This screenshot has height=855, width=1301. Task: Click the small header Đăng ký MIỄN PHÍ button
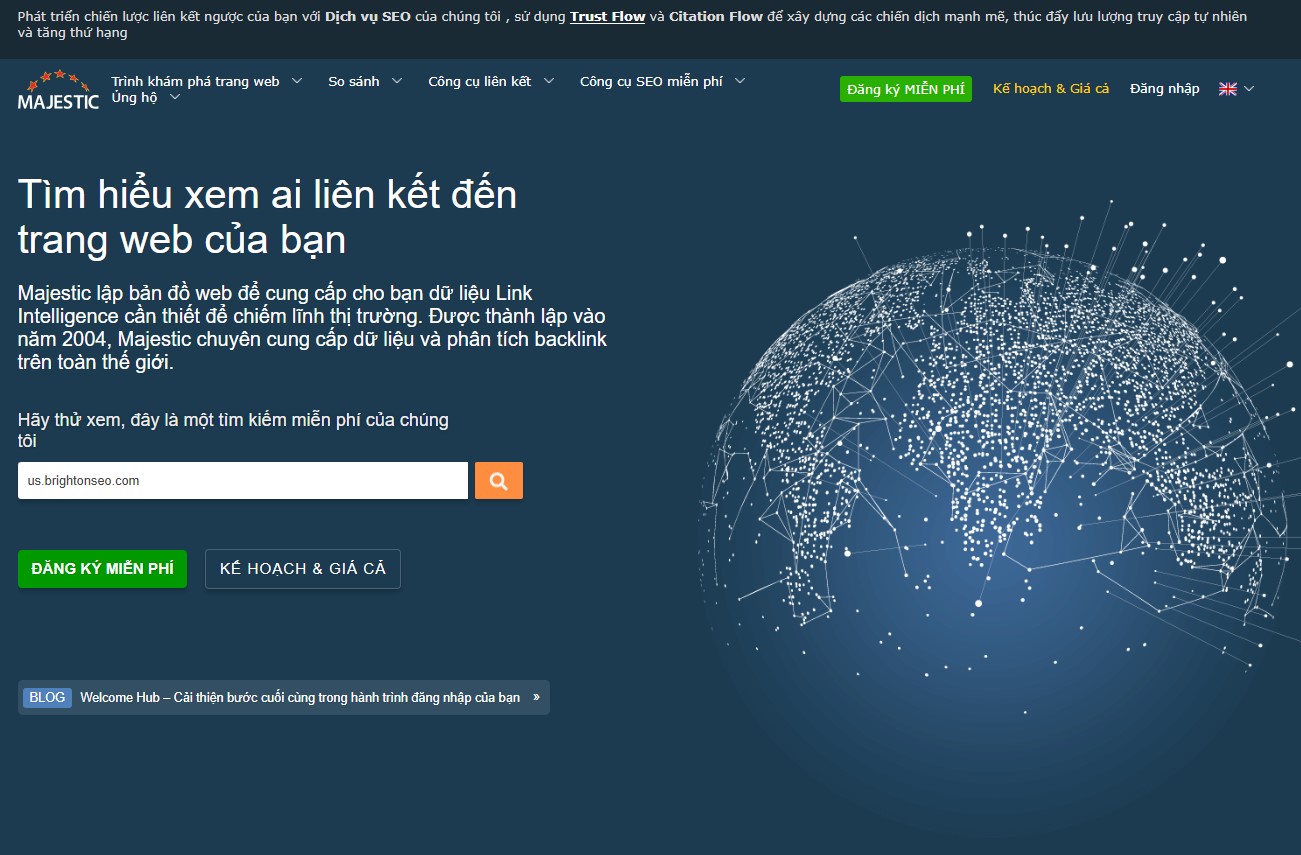coord(905,89)
